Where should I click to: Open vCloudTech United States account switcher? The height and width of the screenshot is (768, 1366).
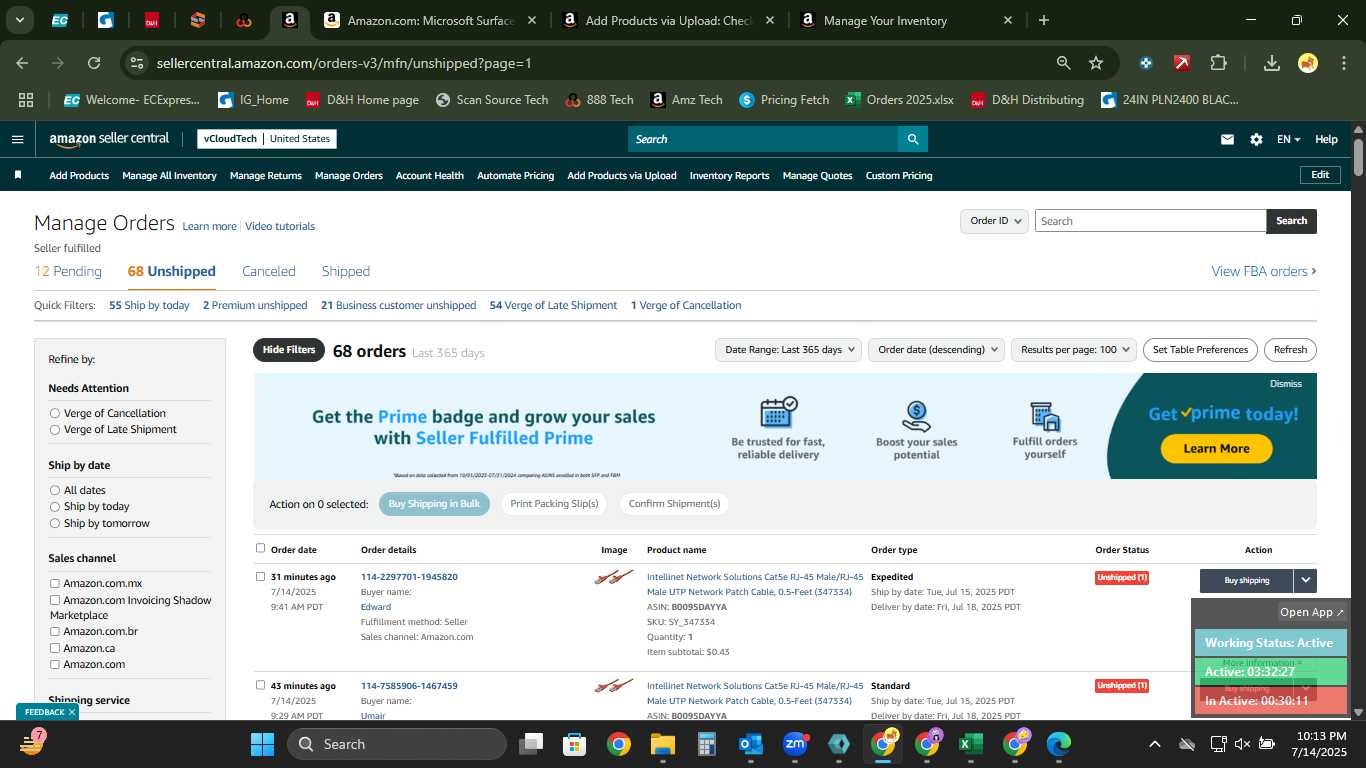[267, 139]
